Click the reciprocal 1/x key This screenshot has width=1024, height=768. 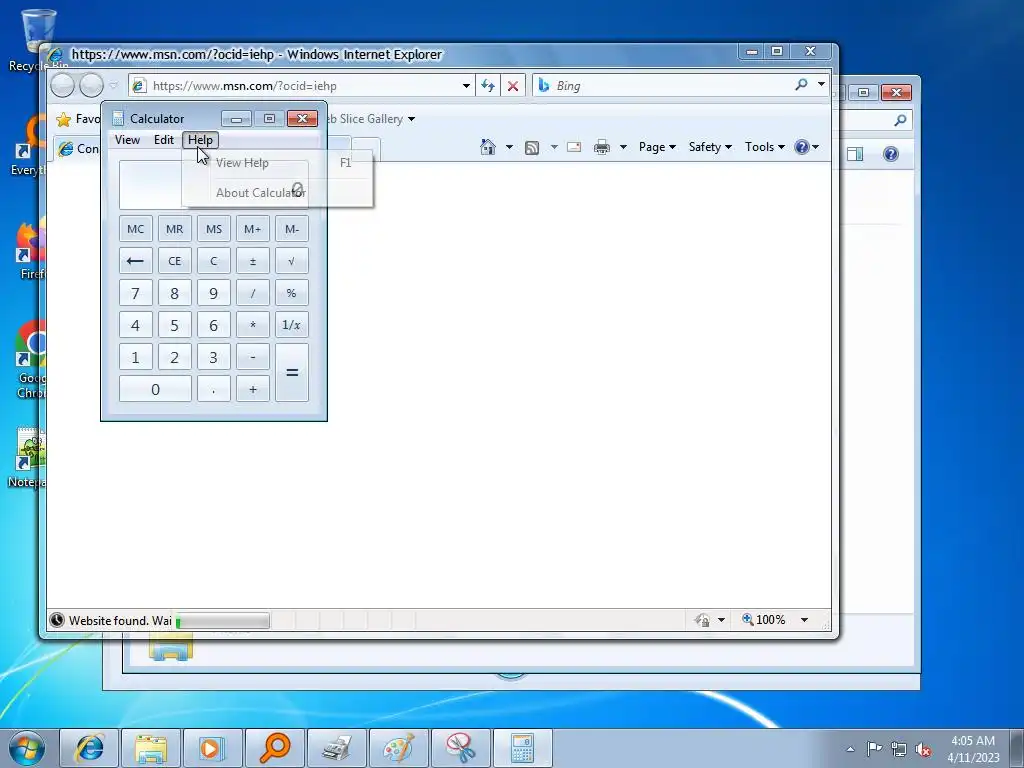click(292, 325)
